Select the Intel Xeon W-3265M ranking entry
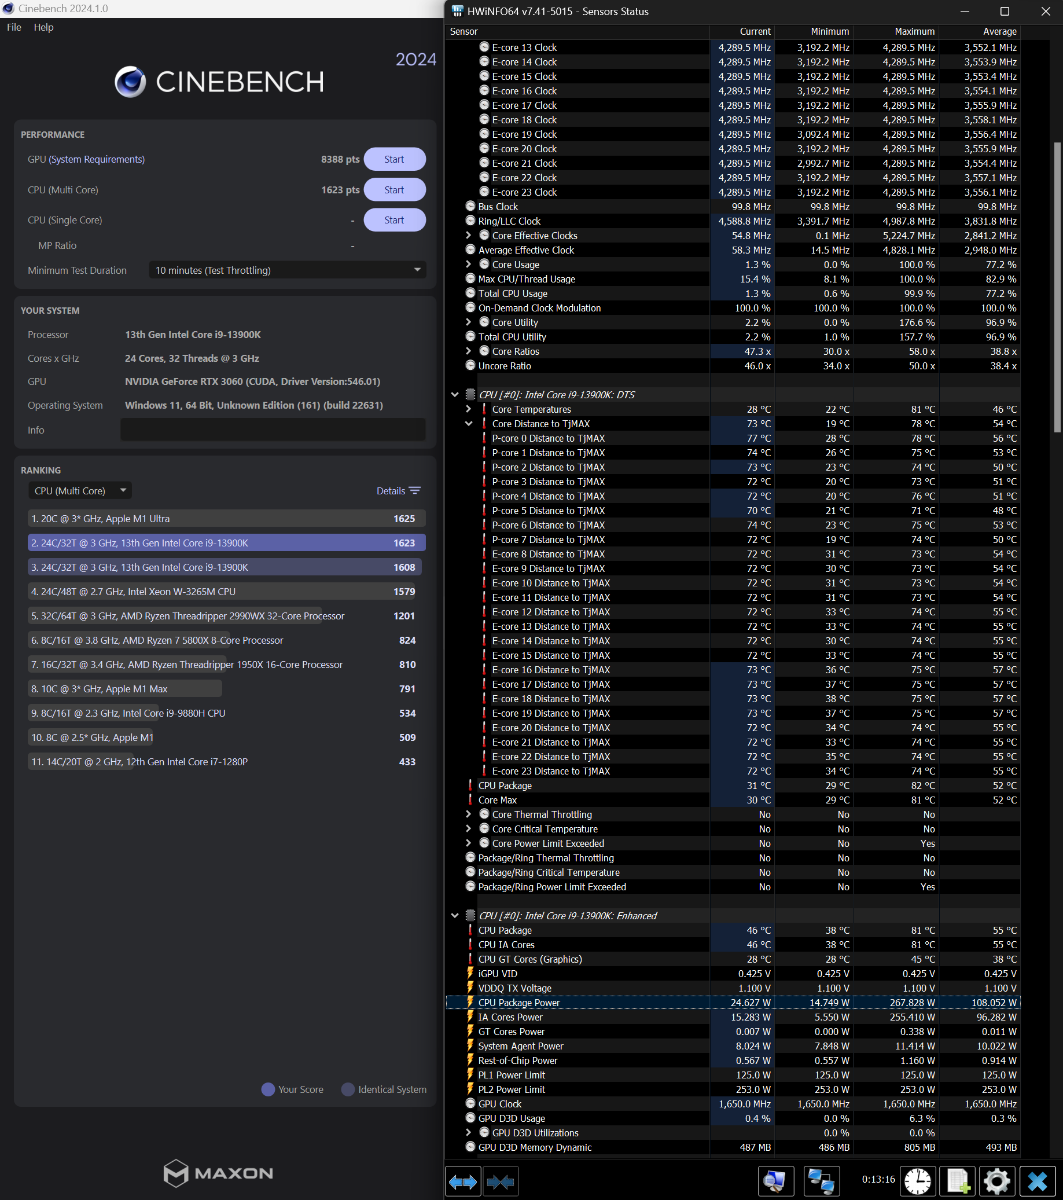The image size is (1063, 1200). pyautogui.click(x=227, y=592)
